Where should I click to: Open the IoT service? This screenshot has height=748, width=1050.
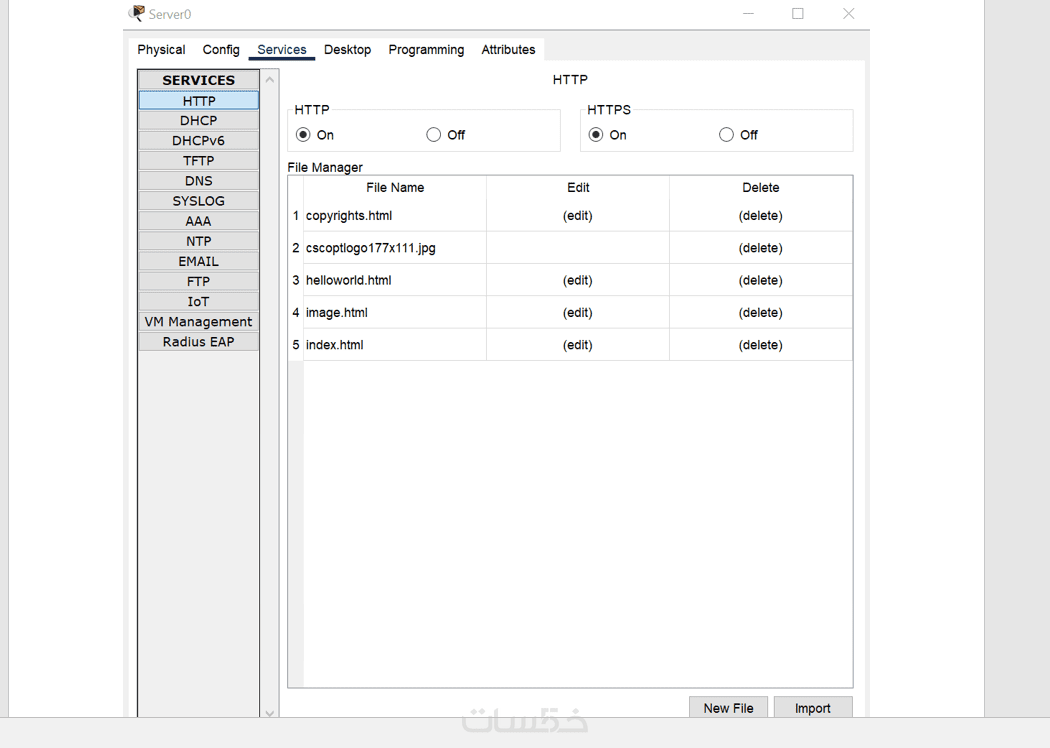[x=199, y=301]
